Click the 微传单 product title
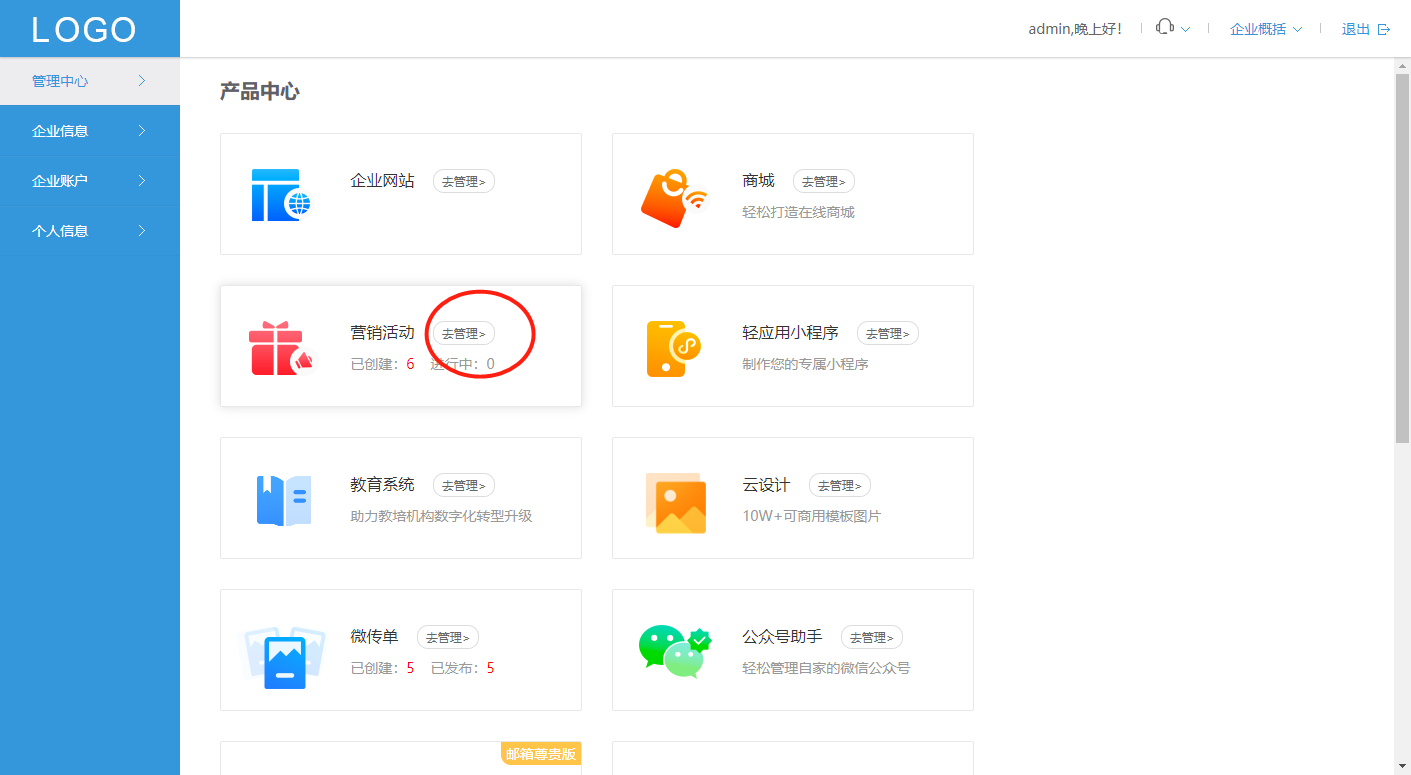Screen dimensions: 1411x775 click(x=374, y=637)
